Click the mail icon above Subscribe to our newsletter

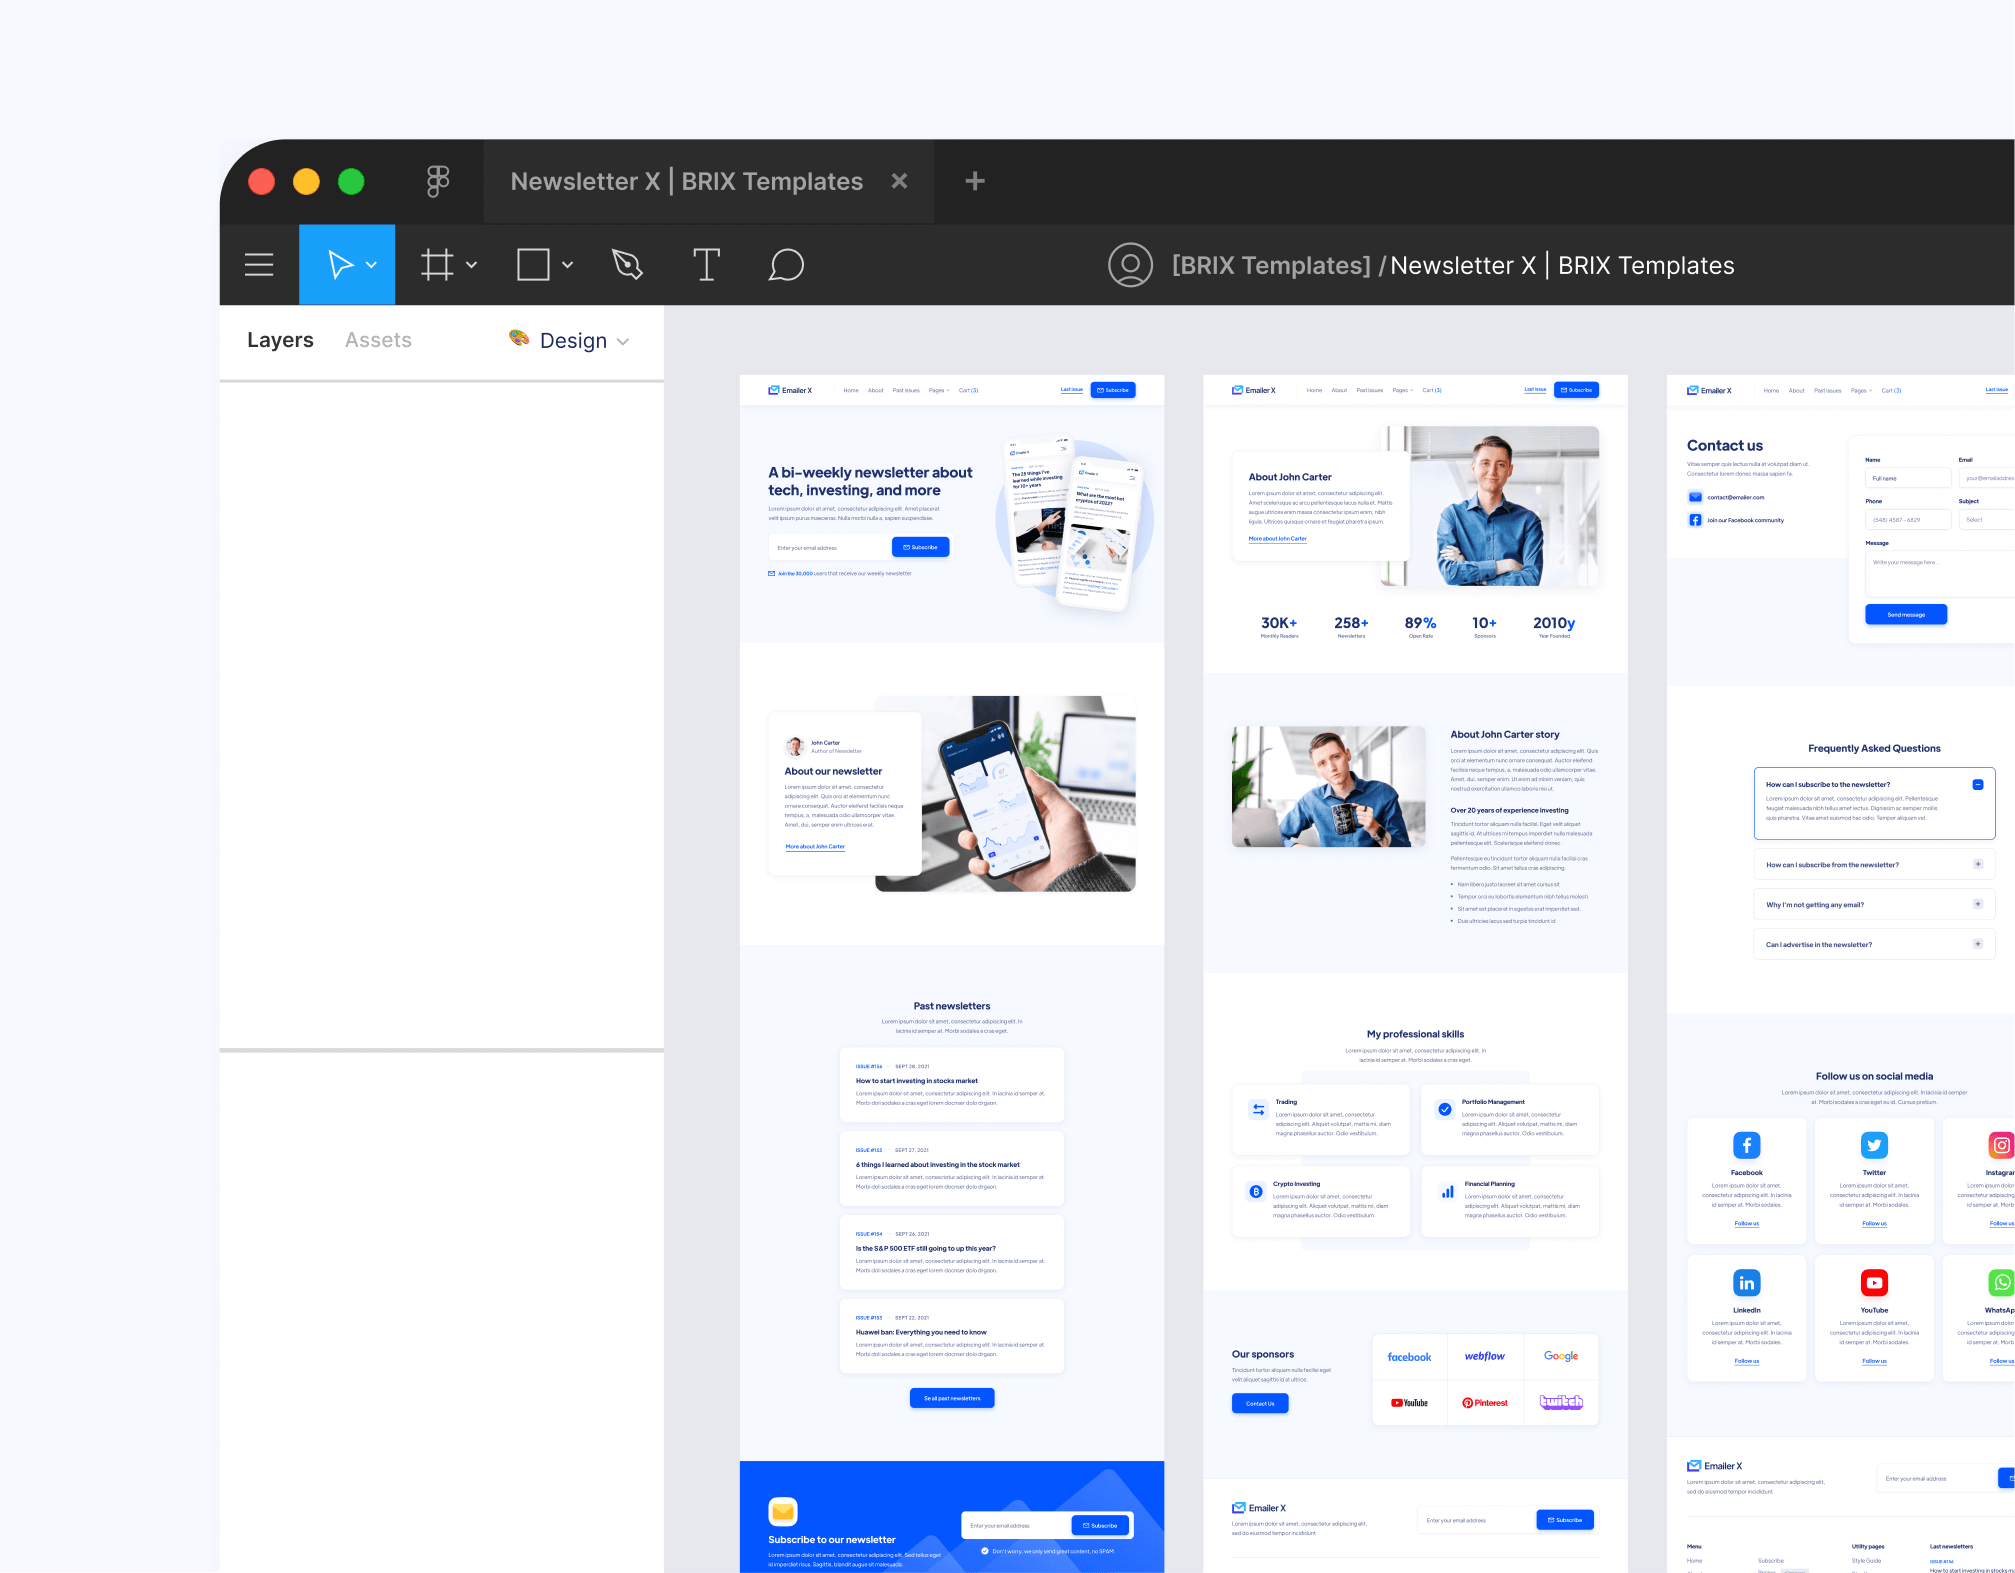click(x=783, y=1511)
